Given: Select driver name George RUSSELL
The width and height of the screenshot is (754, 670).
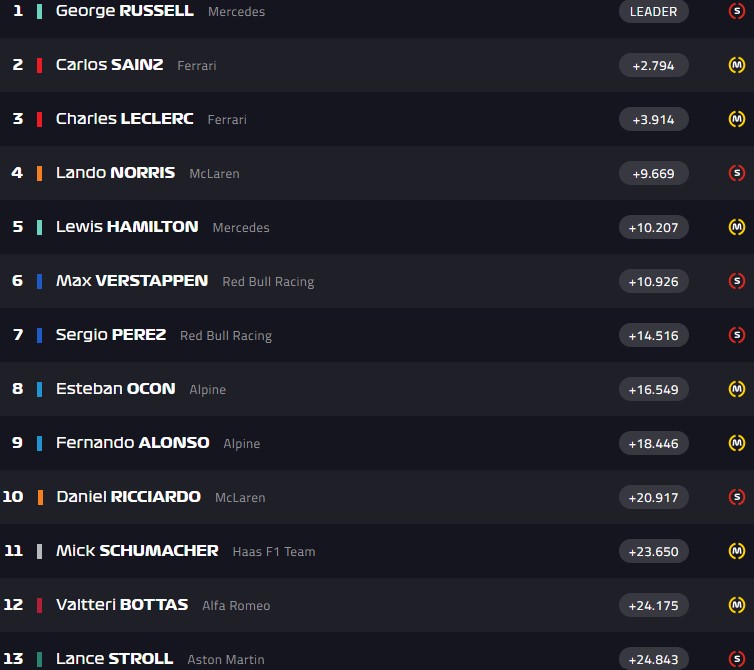Looking at the screenshot, I should click(125, 11).
